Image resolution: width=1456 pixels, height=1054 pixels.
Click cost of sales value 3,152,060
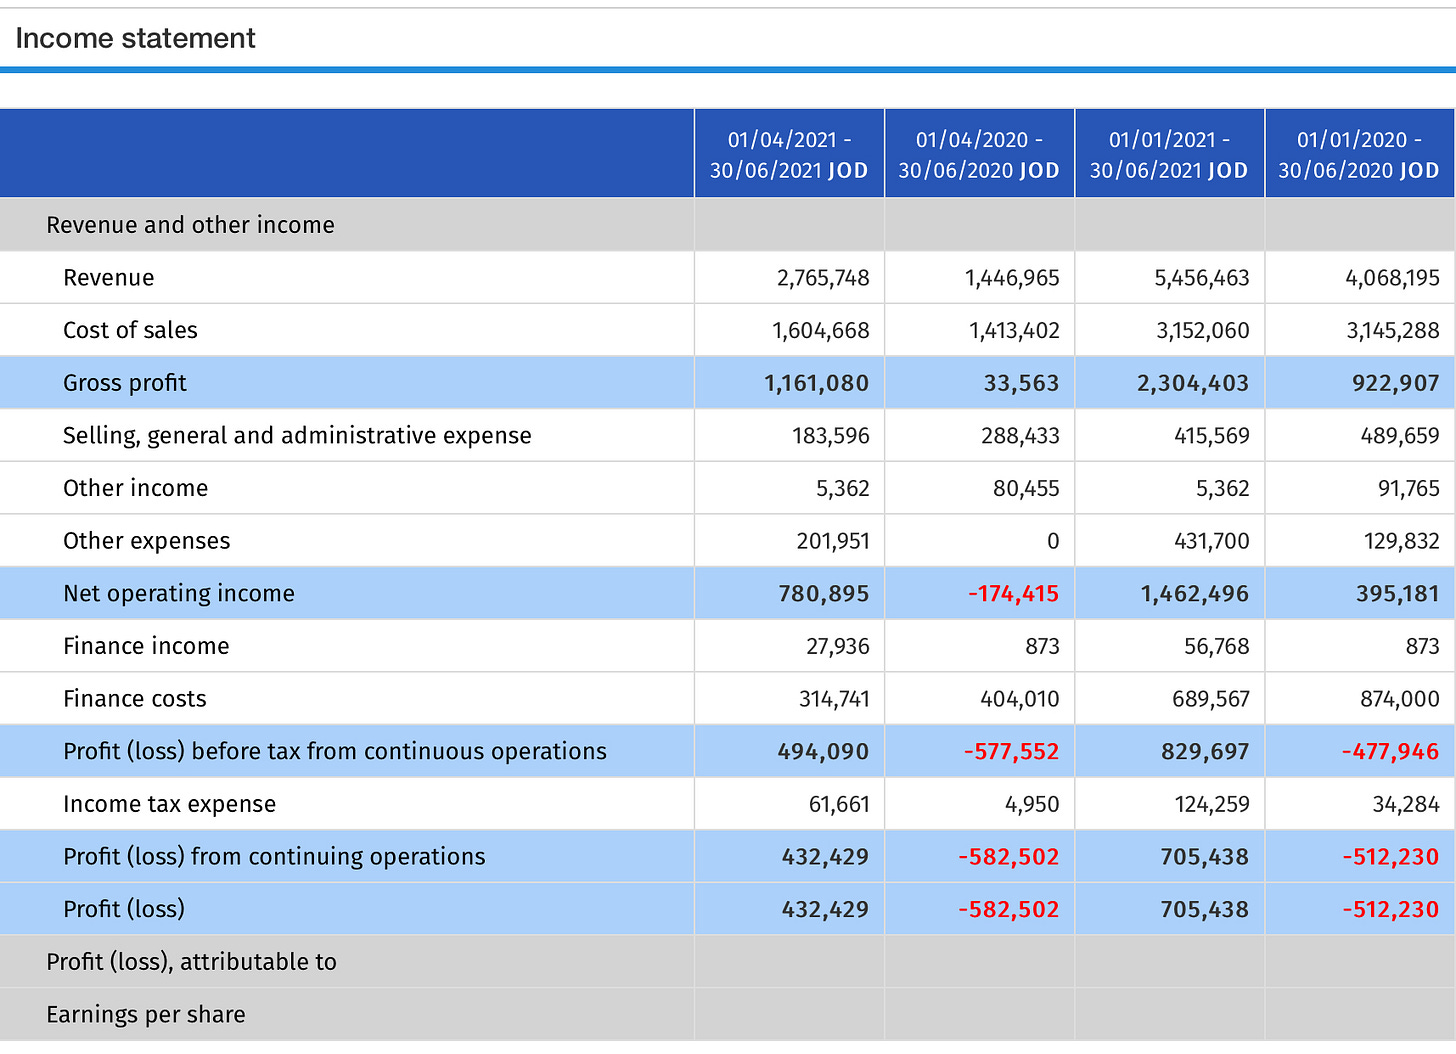pyautogui.click(x=1203, y=330)
